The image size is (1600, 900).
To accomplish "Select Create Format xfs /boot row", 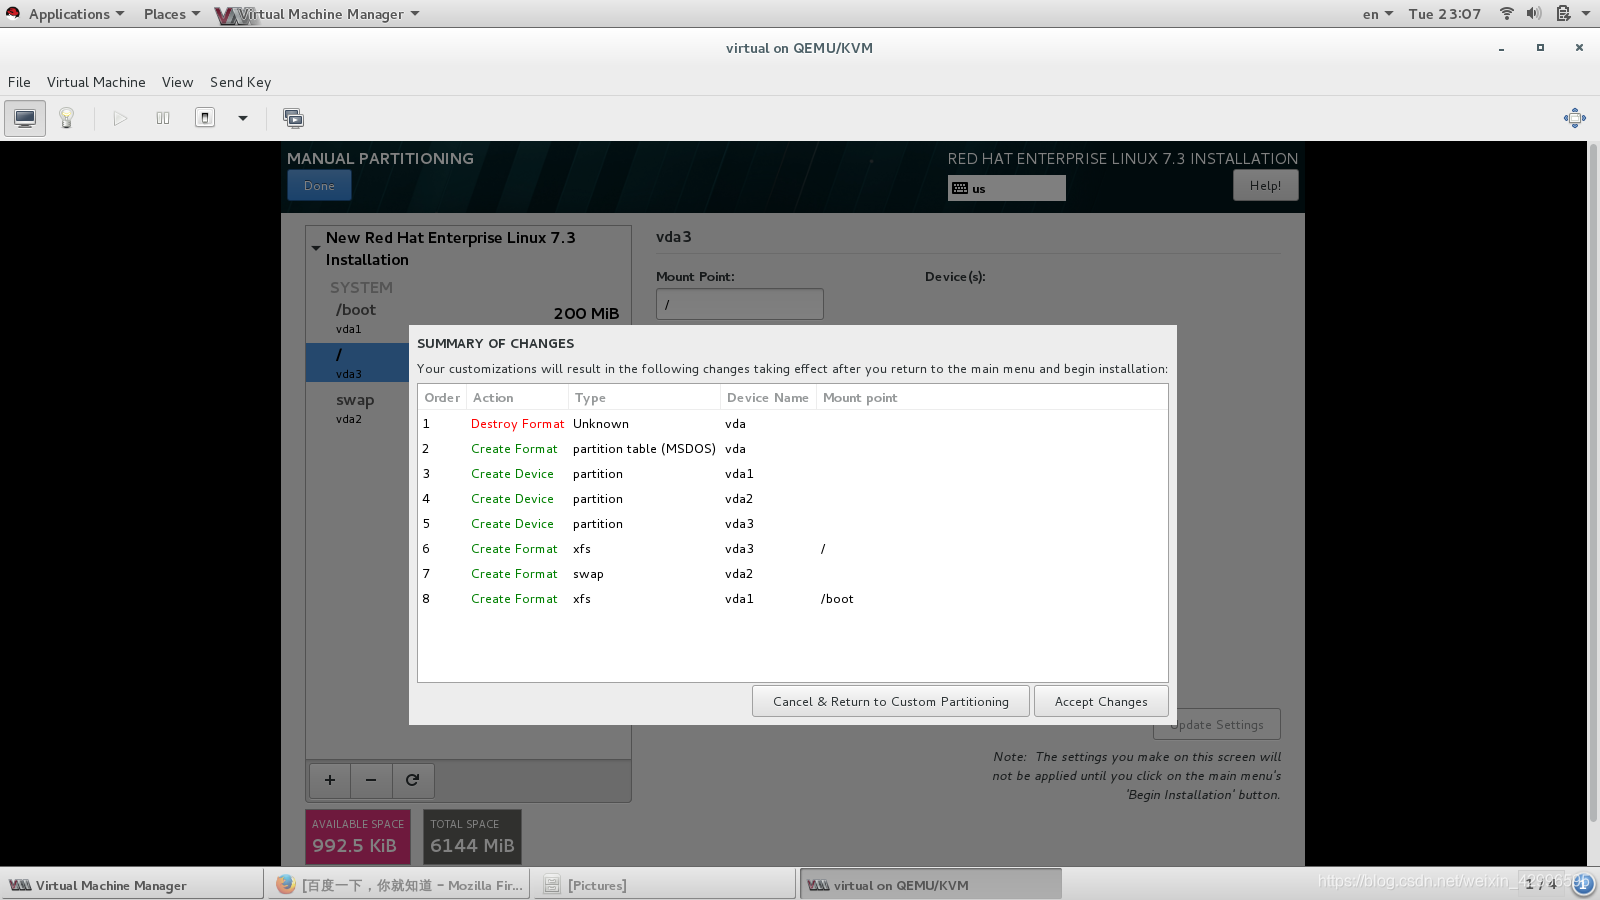I will coord(792,599).
